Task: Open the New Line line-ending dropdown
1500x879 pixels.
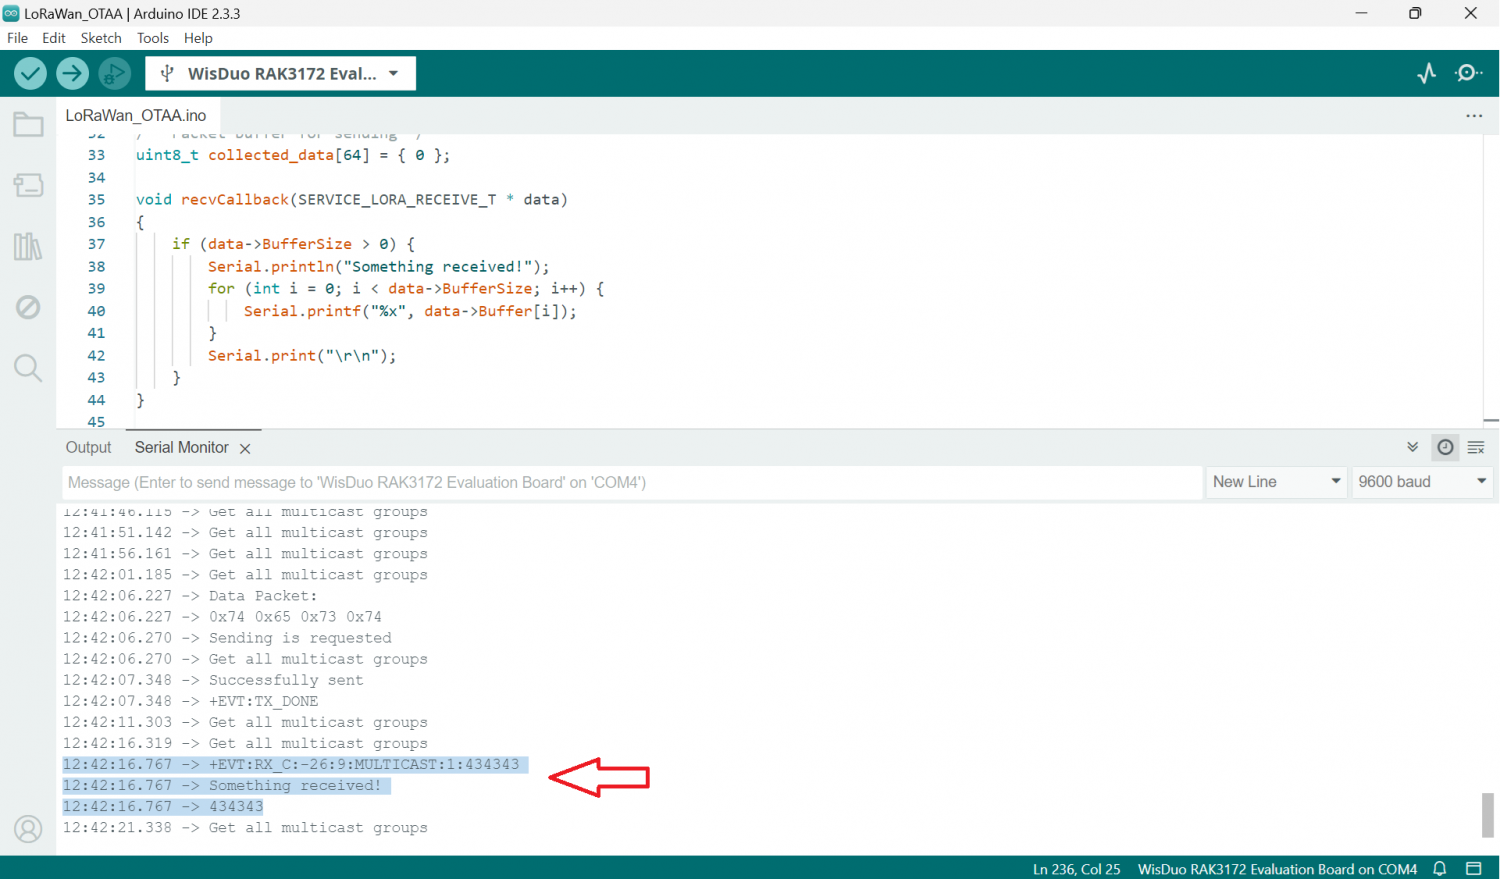Action: tap(1276, 482)
